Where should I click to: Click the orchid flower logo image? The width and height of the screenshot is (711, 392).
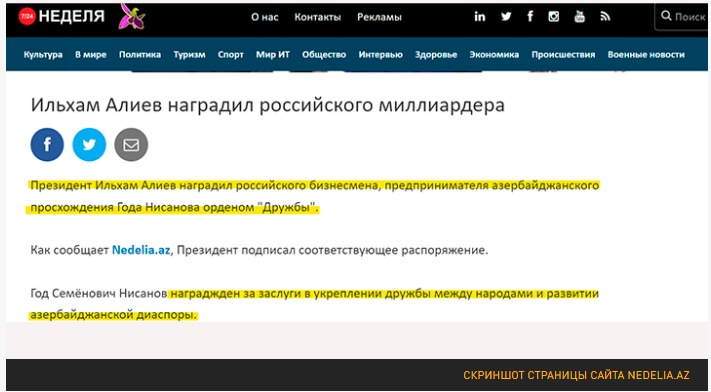(x=131, y=17)
